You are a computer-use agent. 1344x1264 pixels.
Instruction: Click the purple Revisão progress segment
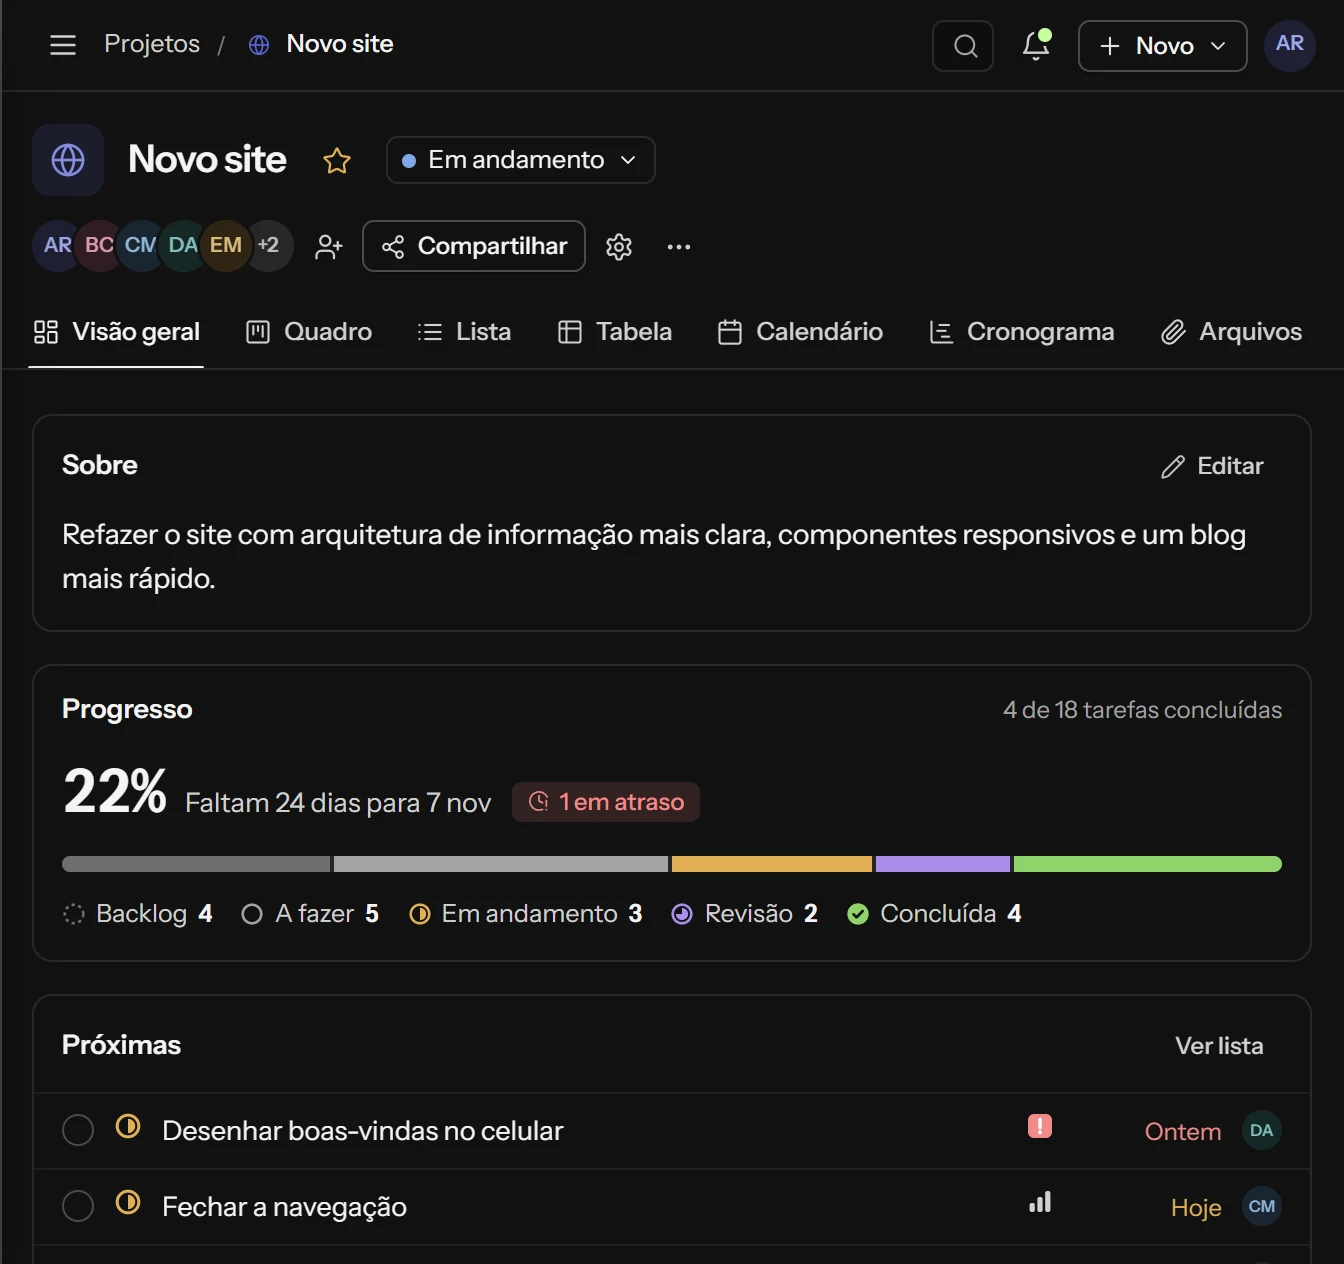point(943,864)
